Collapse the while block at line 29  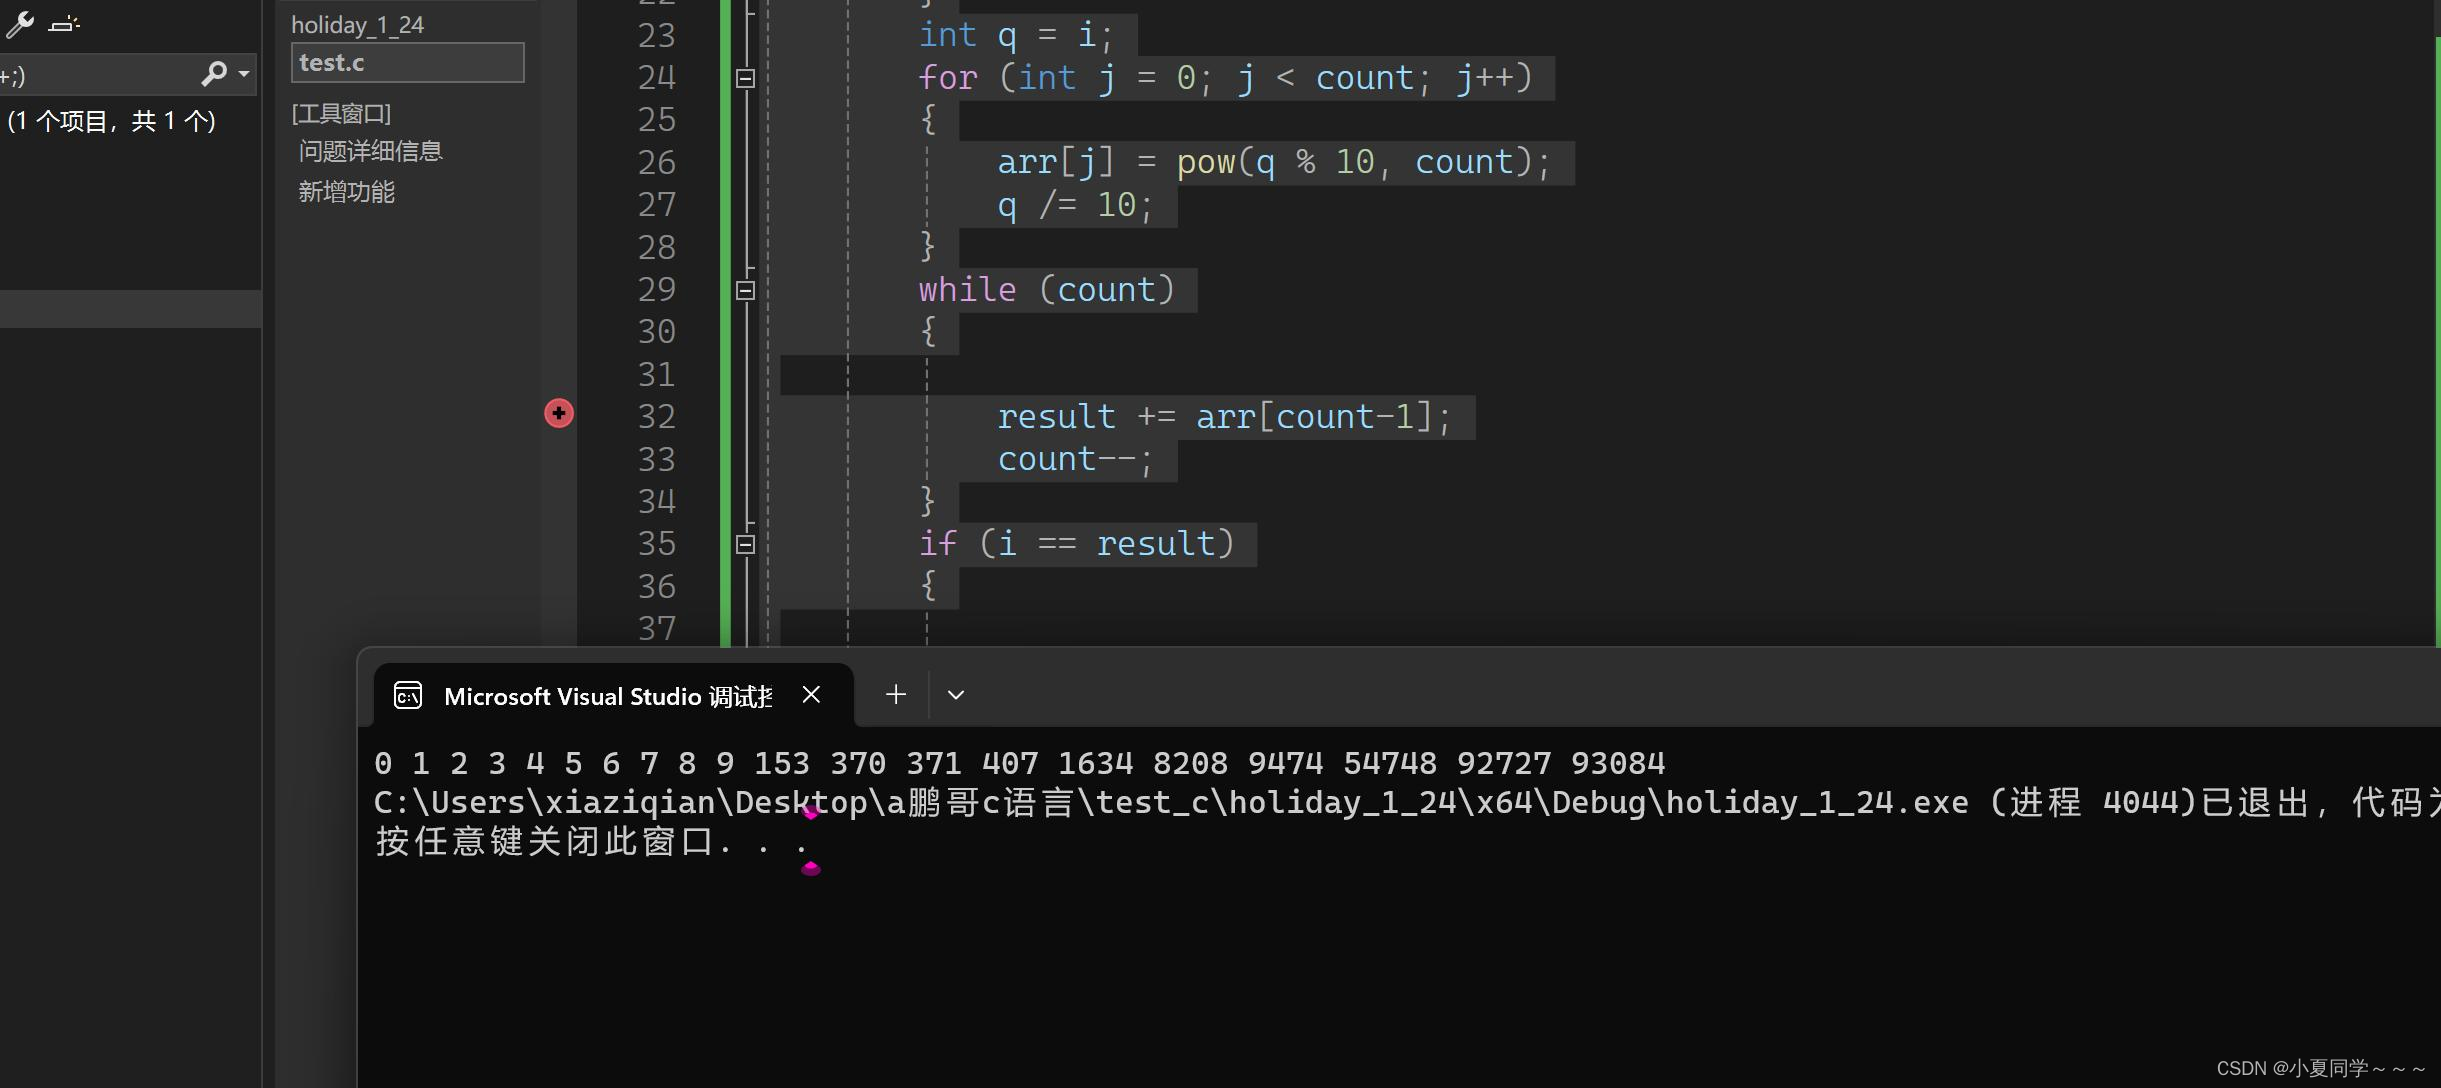(x=743, y=289)
